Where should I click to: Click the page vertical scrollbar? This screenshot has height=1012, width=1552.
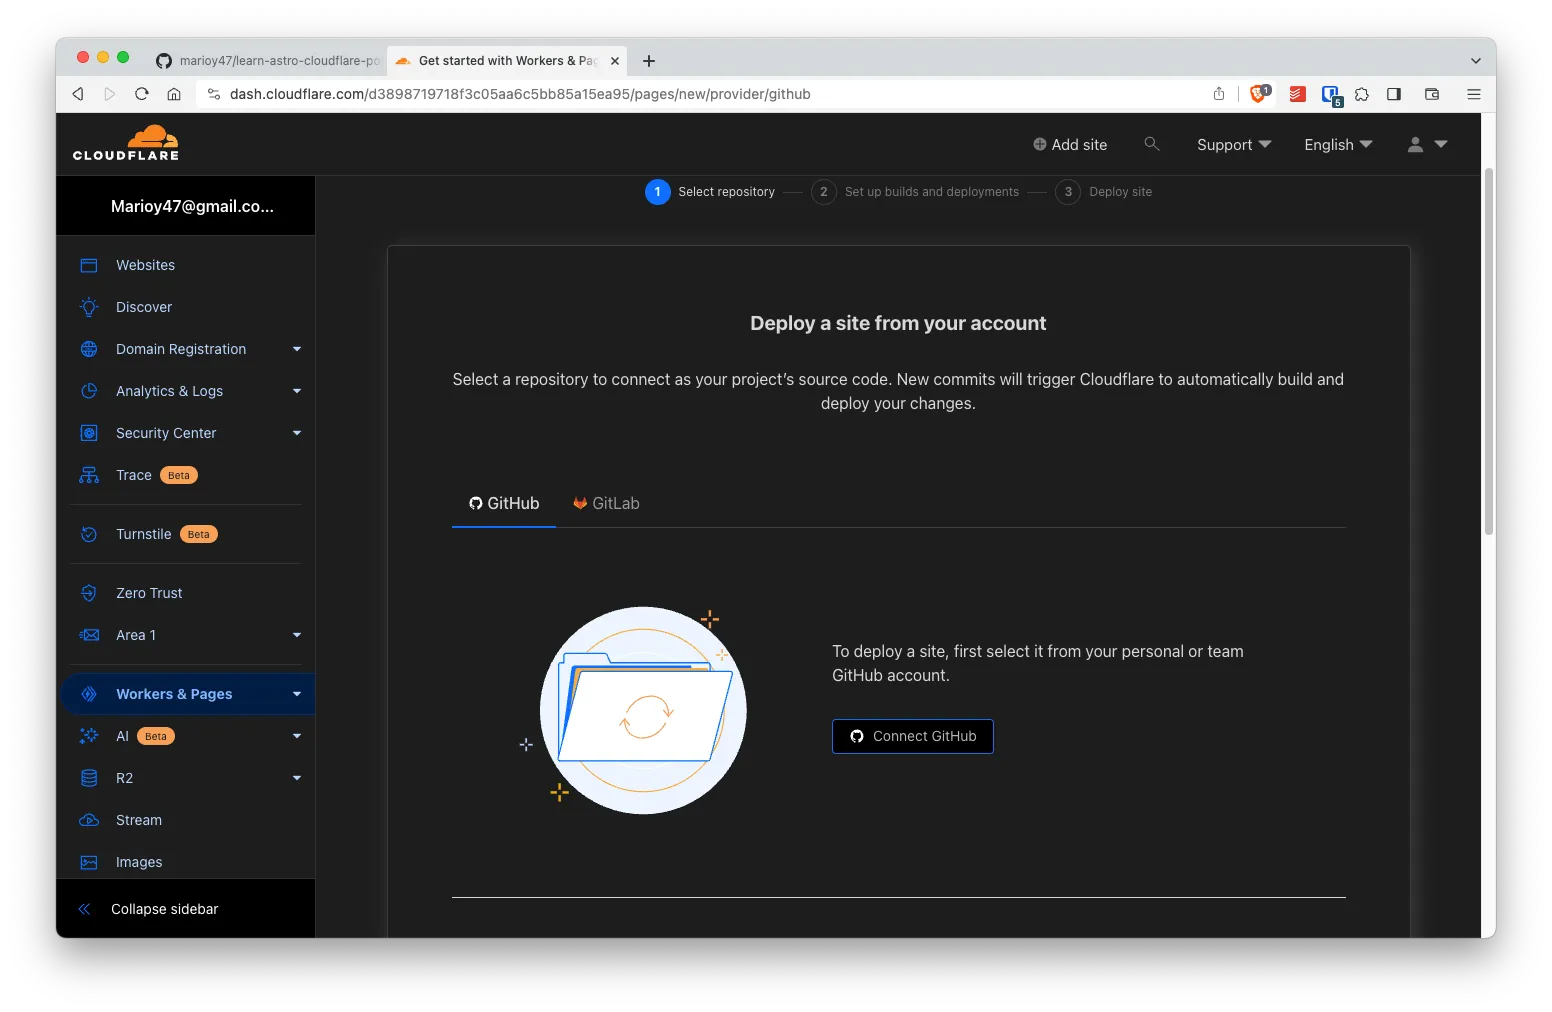pyautogui.click(x=1489, y=350)
